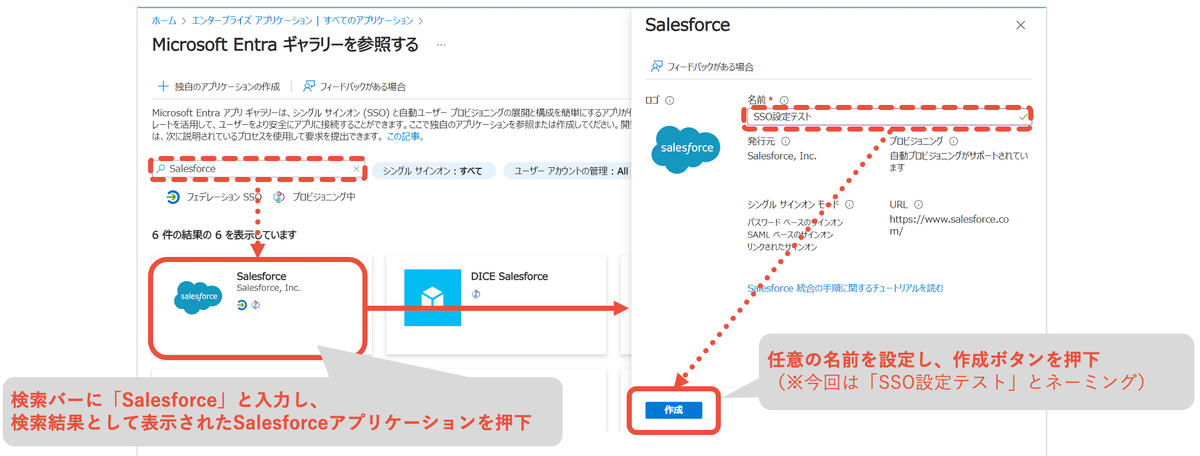Select the DICE Salesforce application card

496,304
